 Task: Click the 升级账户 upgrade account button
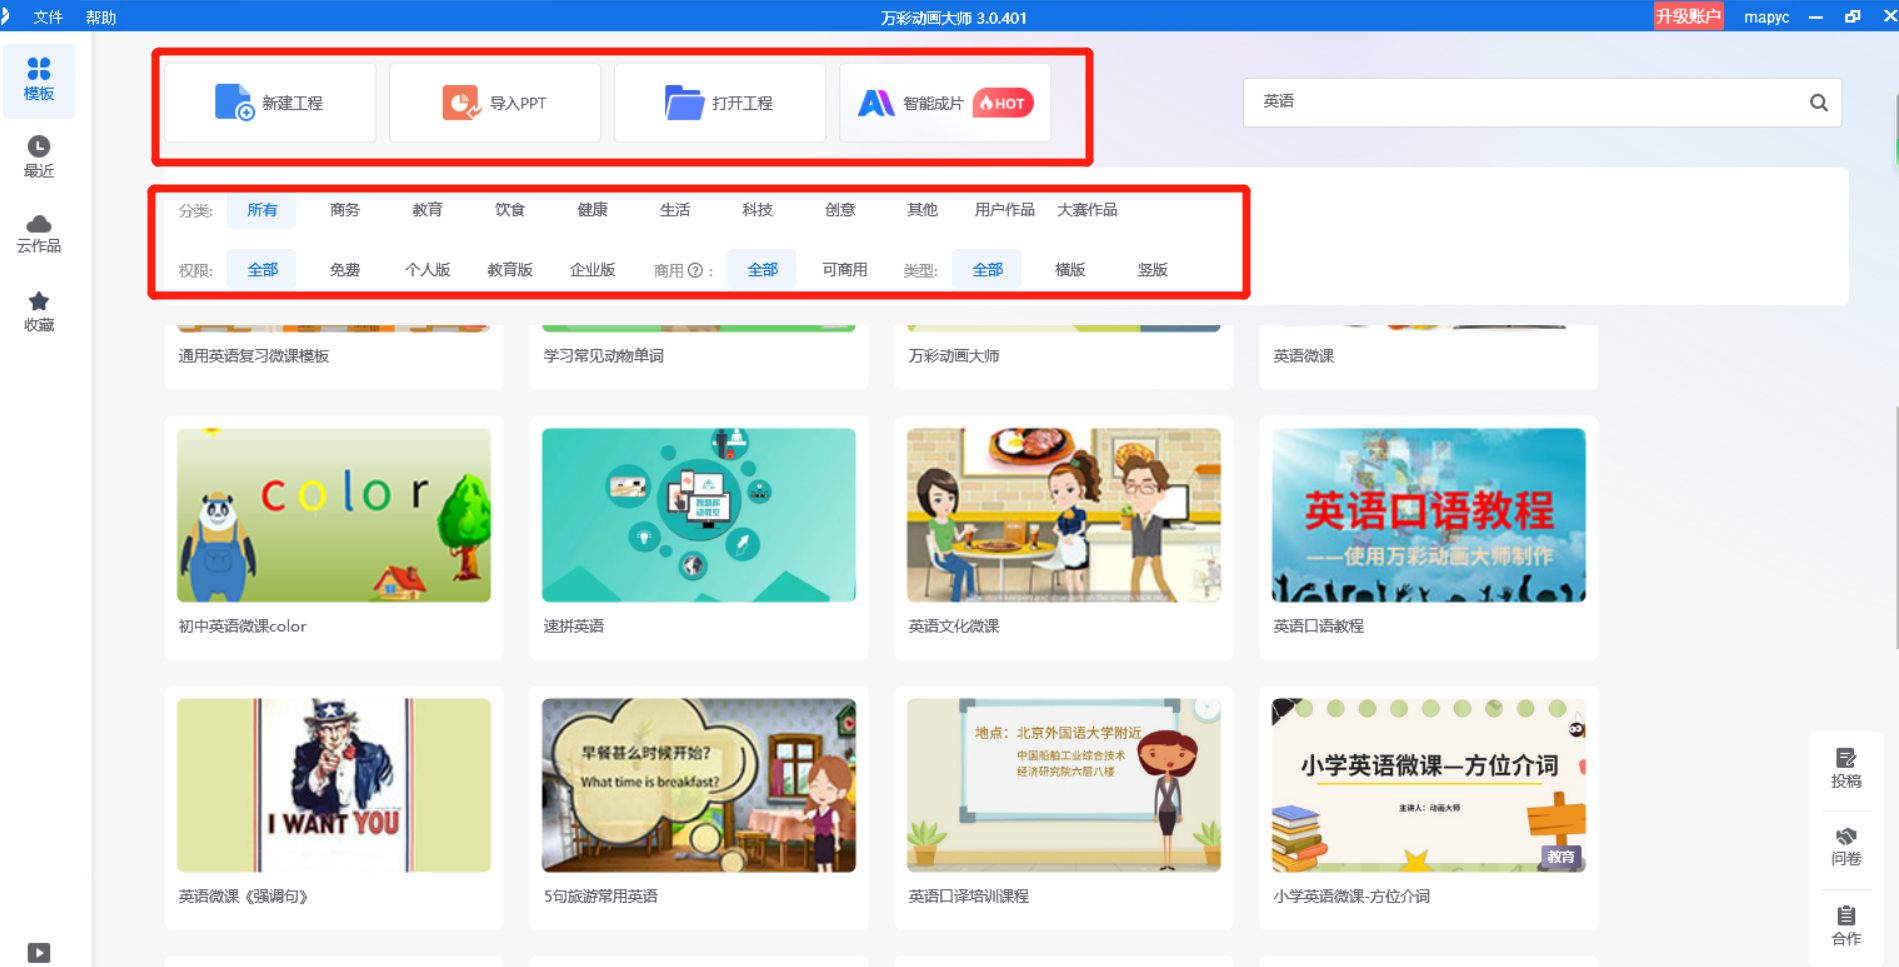[1688, 16]
